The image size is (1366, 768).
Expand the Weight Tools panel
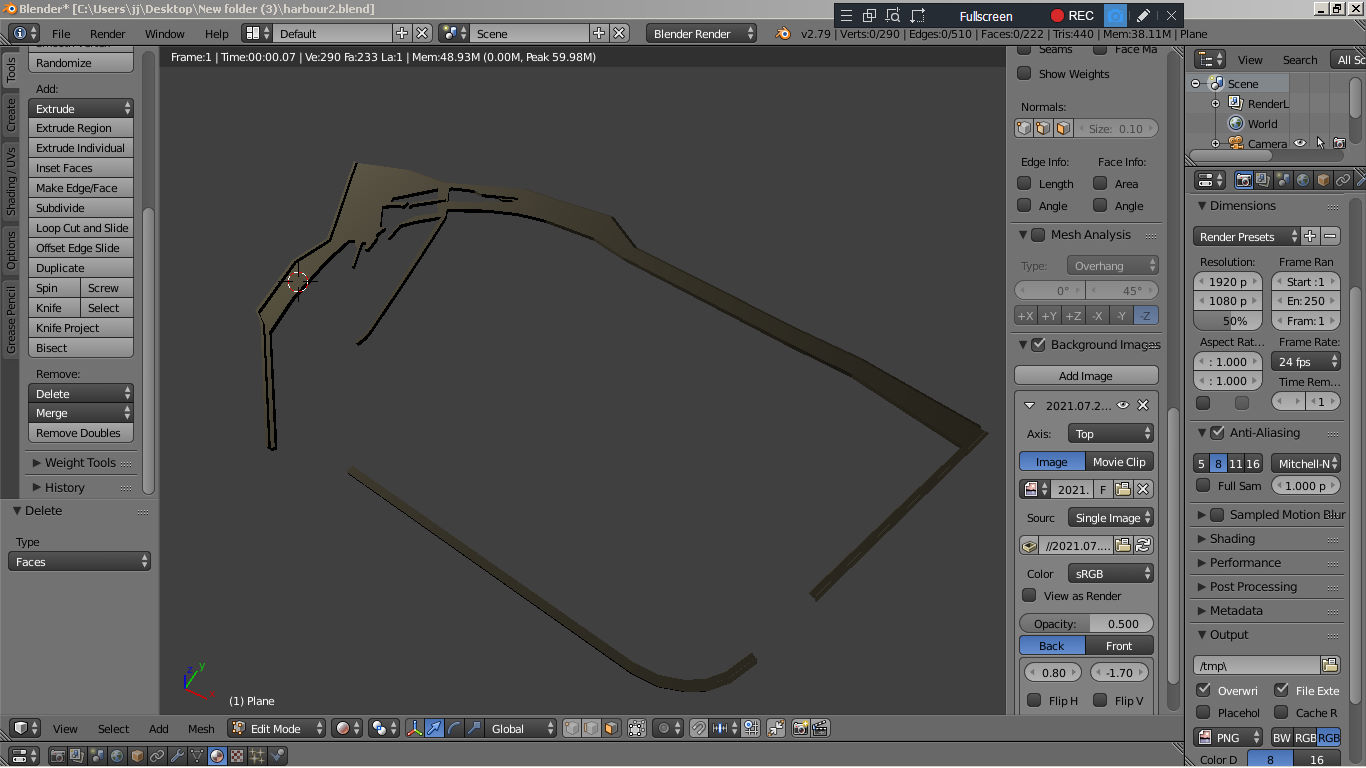pos(80,462)
